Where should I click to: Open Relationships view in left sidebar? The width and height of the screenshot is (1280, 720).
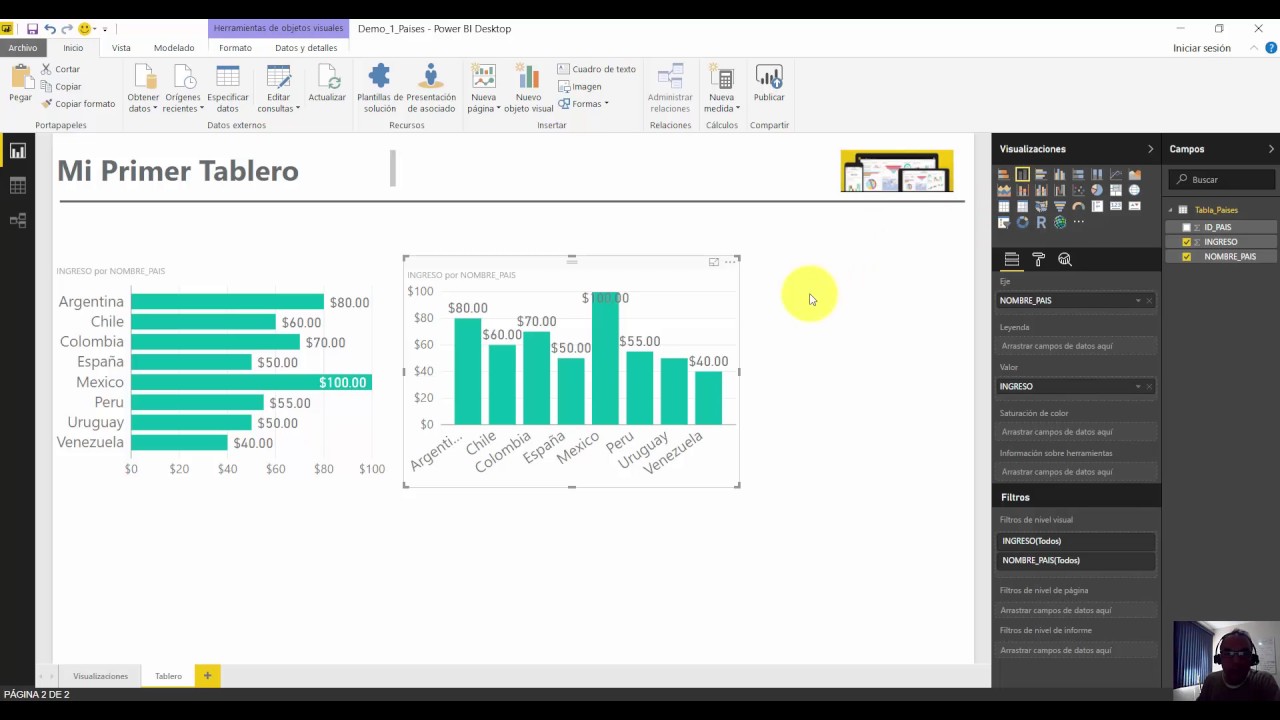pyautogui.click(x=17, y=220)
